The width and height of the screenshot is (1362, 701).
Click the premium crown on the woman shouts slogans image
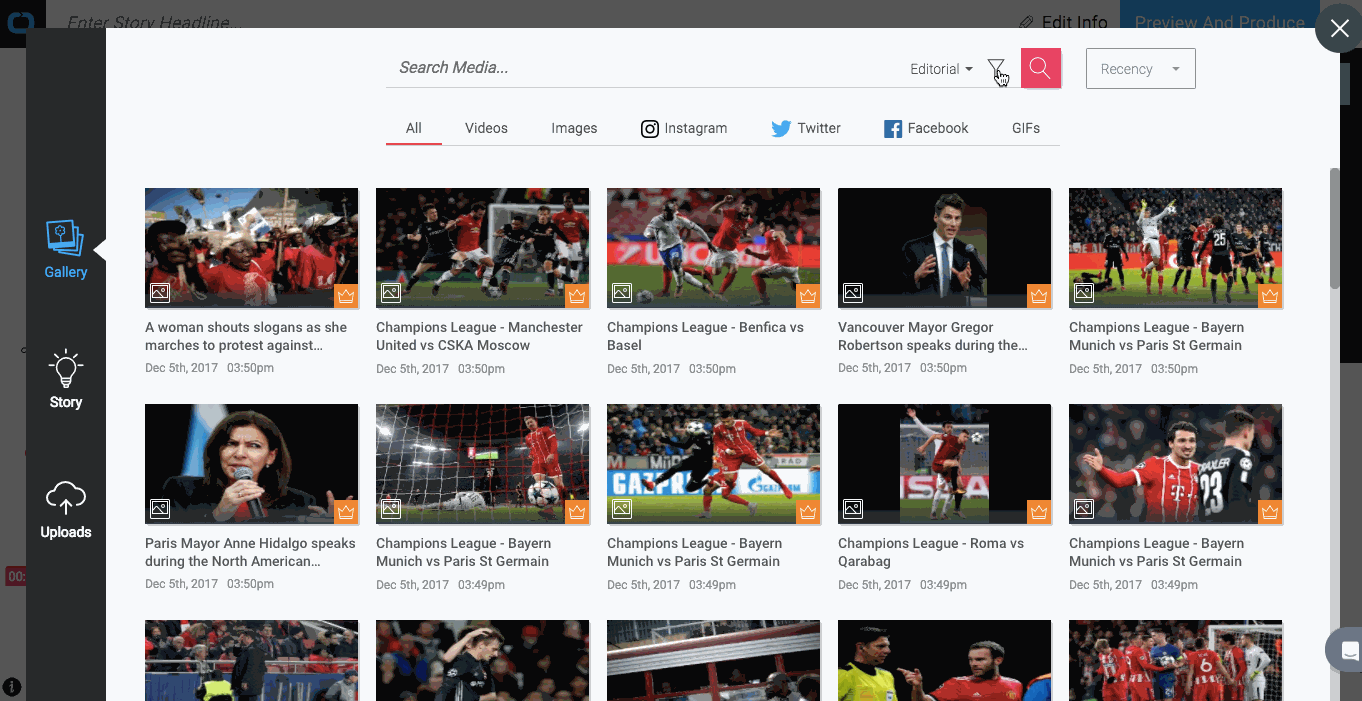pyautogui.click(x=346, y=295)
